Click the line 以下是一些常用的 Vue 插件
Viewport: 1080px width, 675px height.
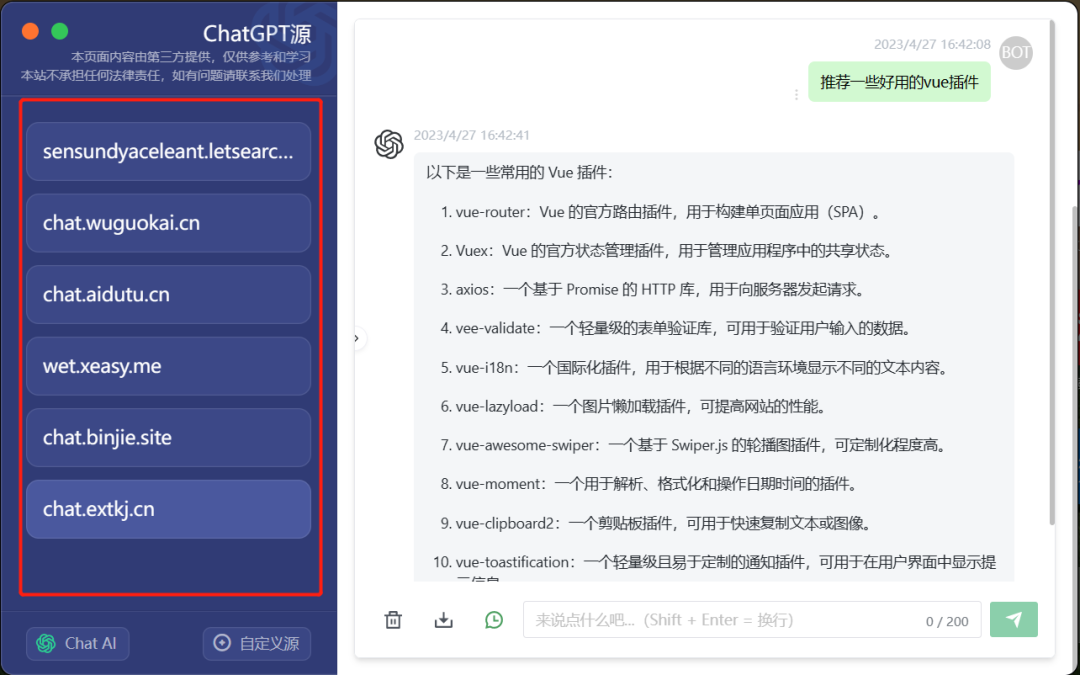tap(519, 172)
